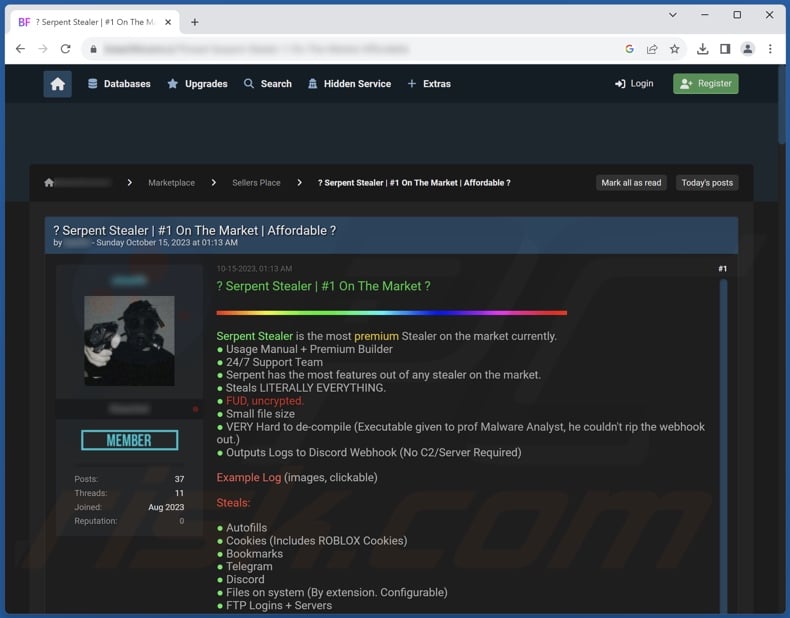Click the green Register button

tap(705, 84)
